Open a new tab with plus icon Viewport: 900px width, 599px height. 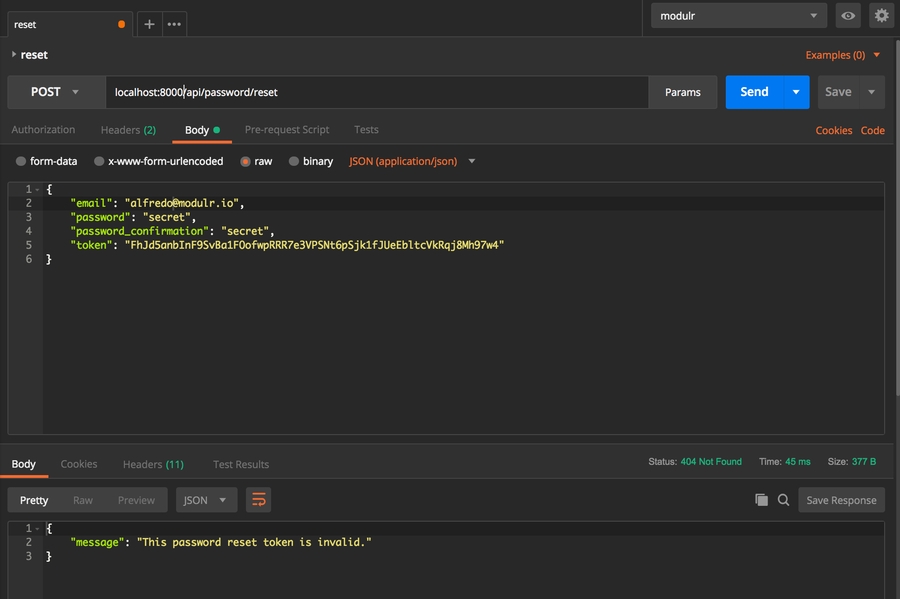(x=149, y=24)
